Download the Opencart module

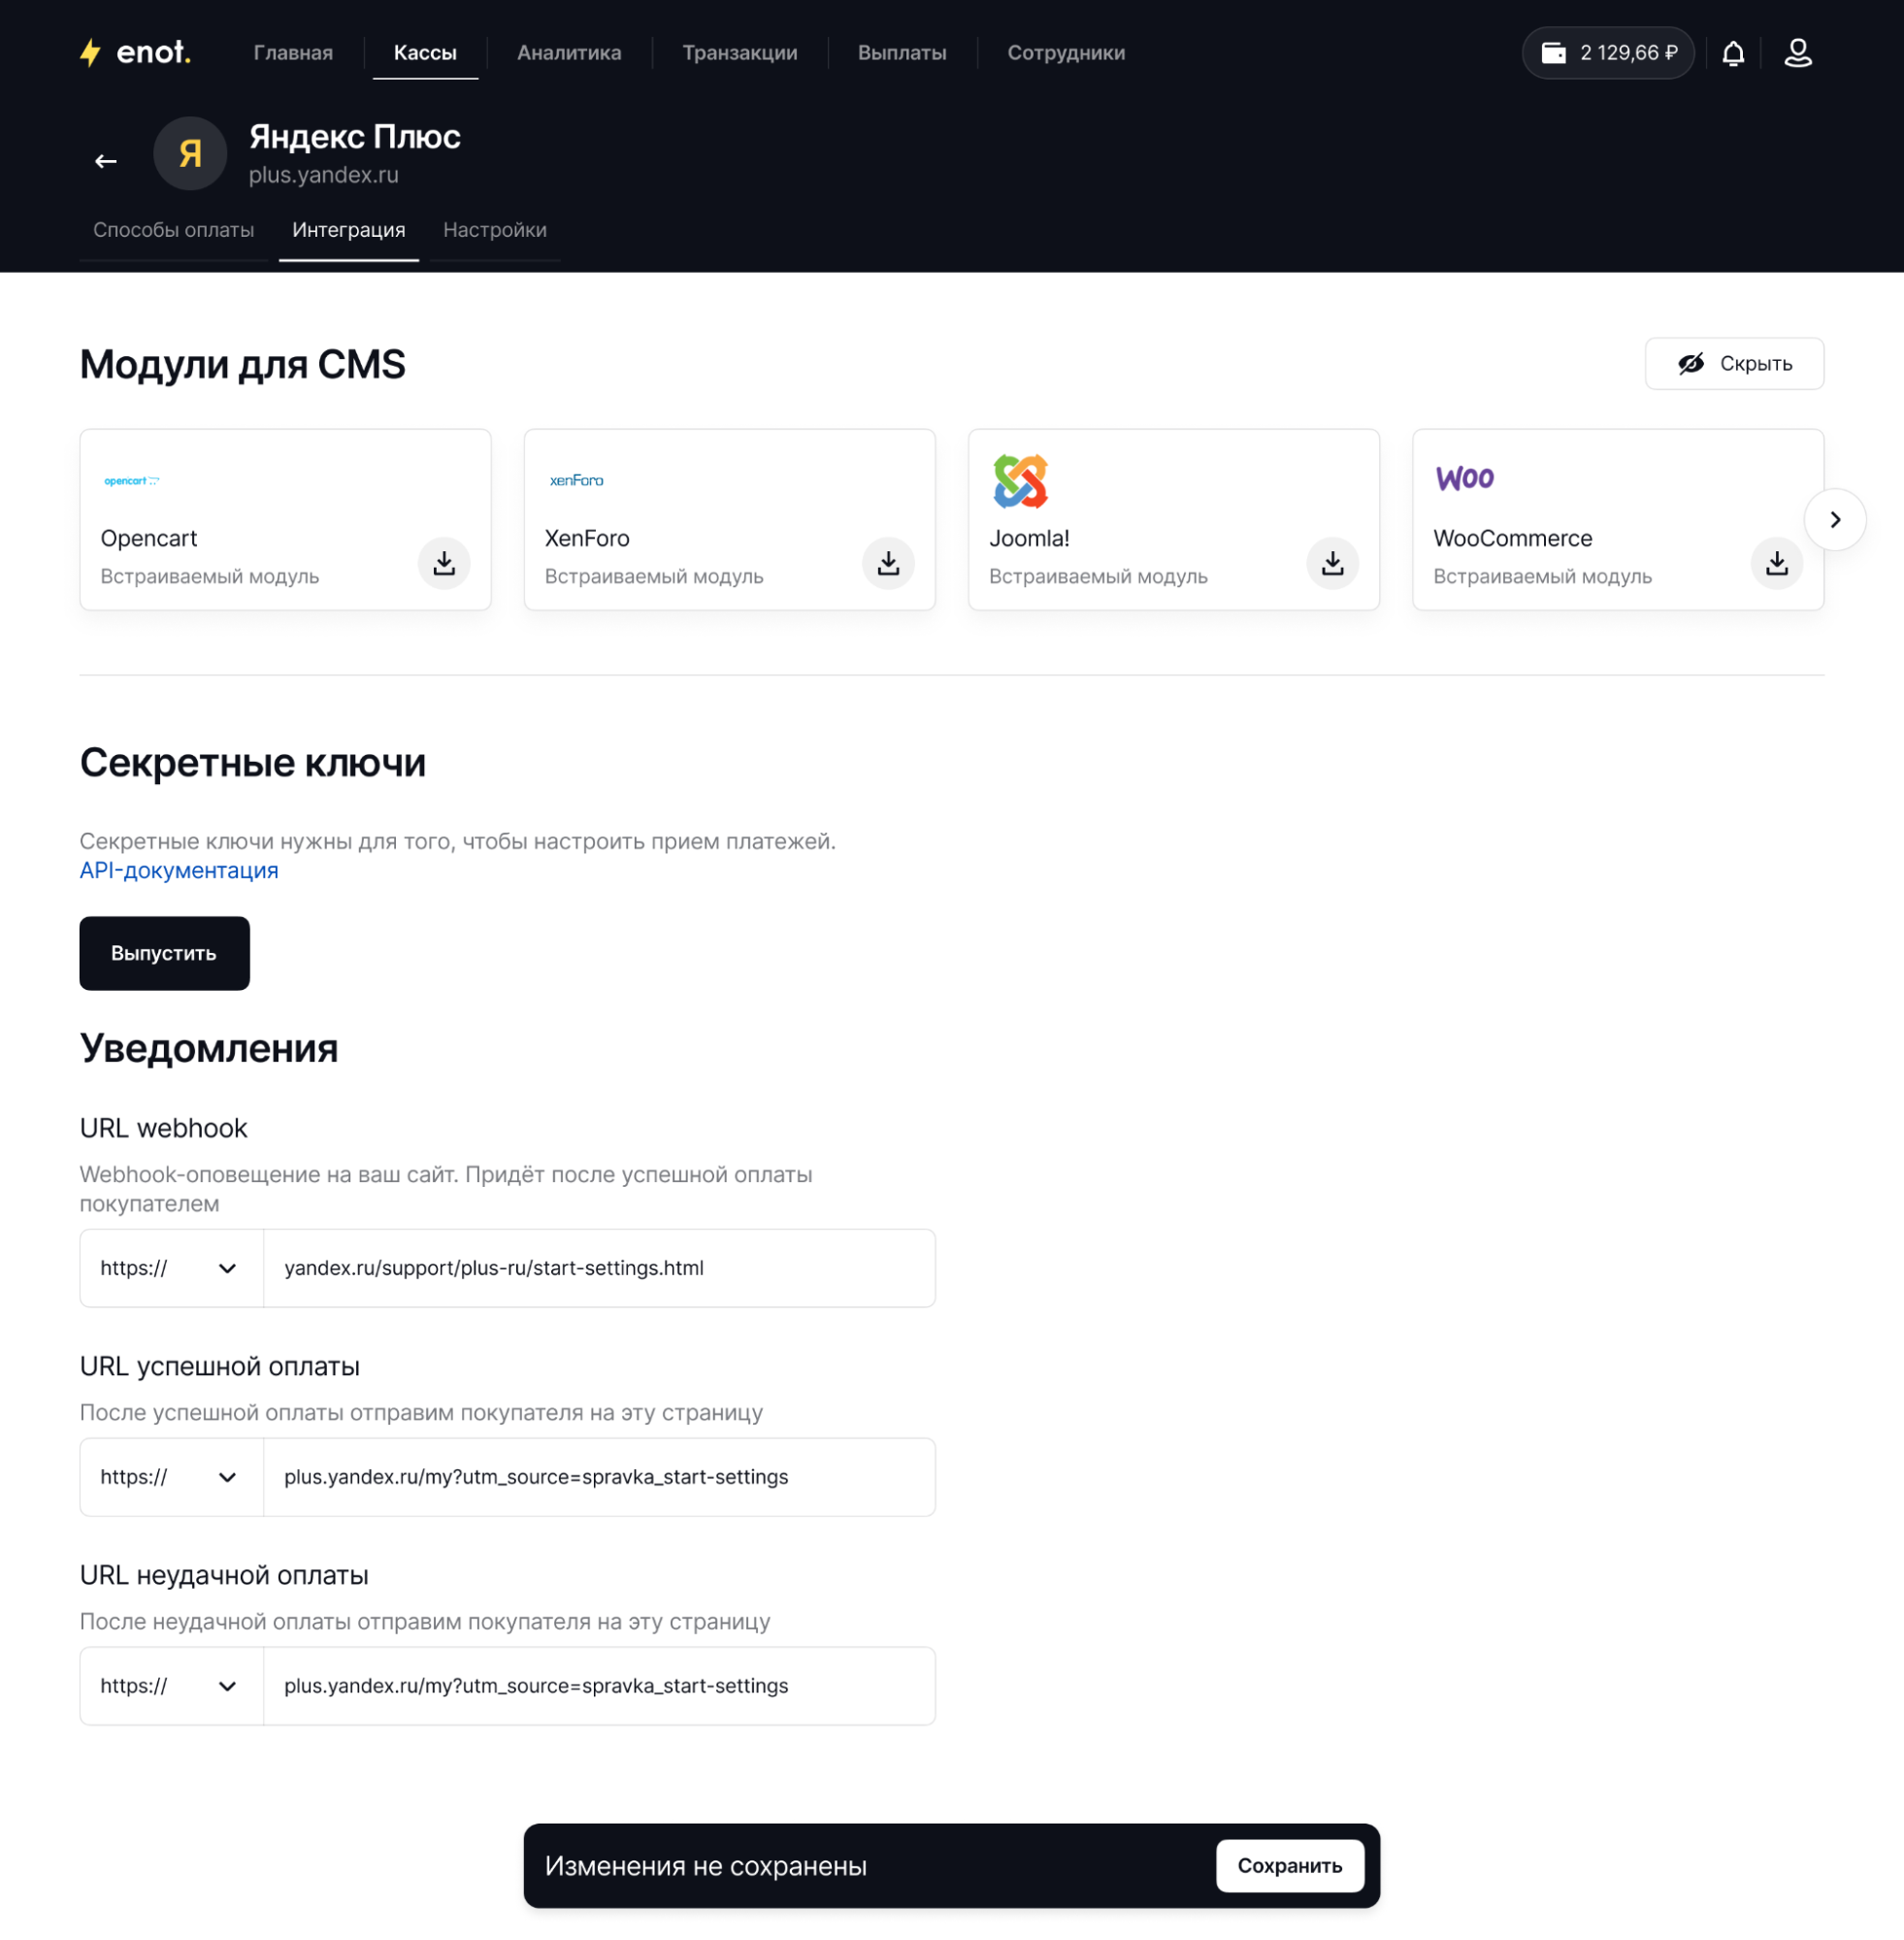[444, 564]
